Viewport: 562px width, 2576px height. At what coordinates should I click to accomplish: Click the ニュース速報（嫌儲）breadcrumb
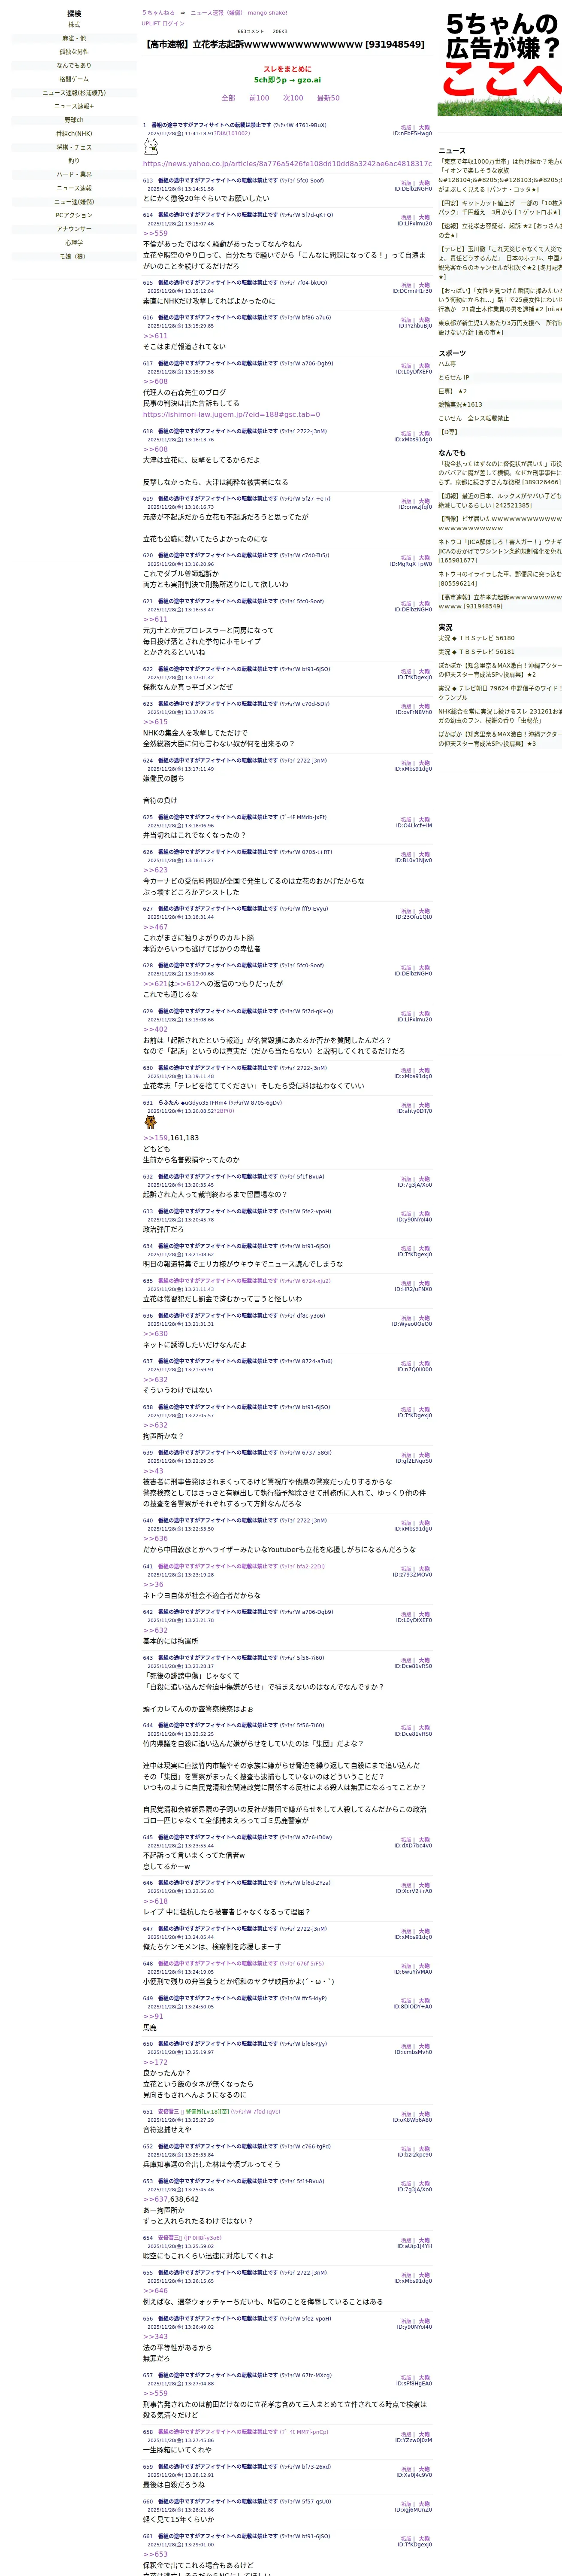(217, 13)
